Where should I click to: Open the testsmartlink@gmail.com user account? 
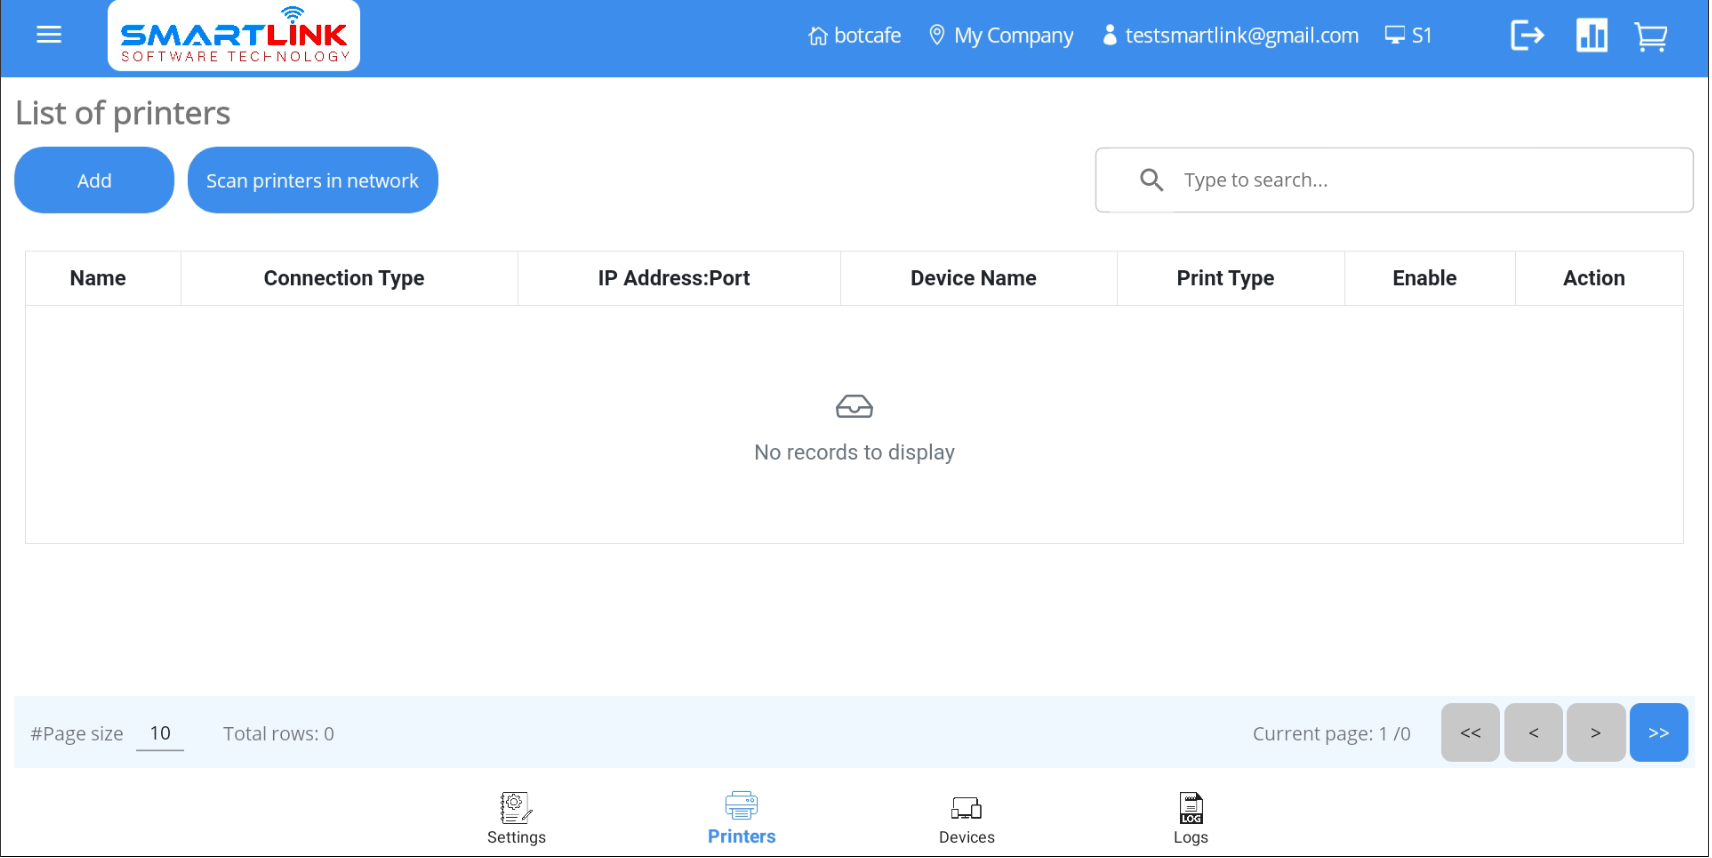click(x=1232, y=36)
